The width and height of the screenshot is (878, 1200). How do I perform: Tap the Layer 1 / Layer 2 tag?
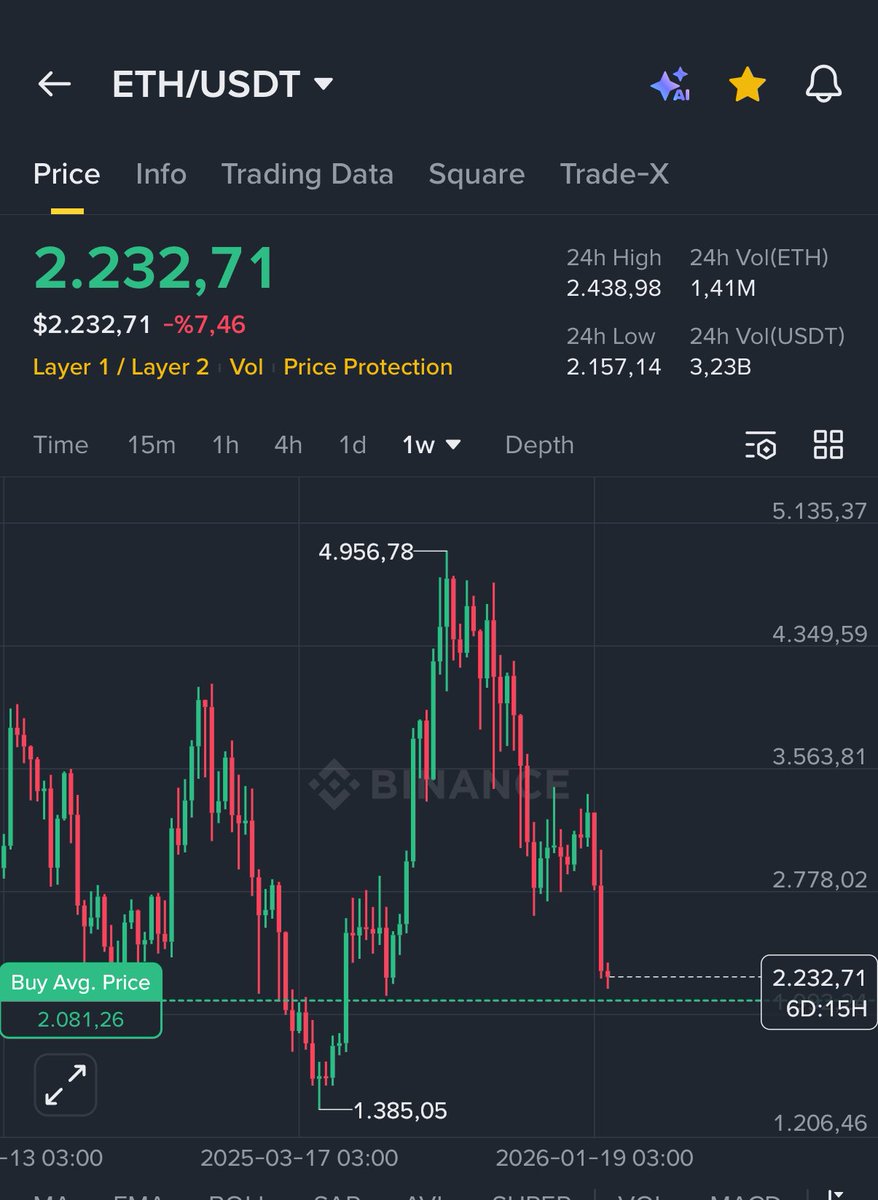click(120, 367)
